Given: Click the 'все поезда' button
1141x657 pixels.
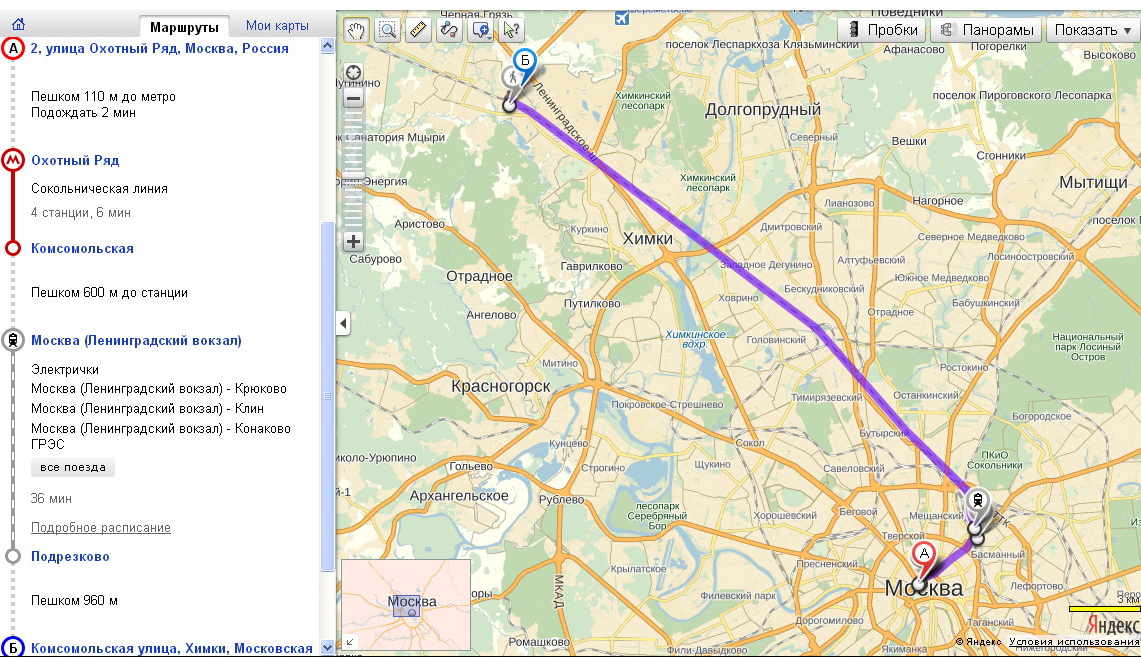Looking at the screenshot, I should point(72,468).
